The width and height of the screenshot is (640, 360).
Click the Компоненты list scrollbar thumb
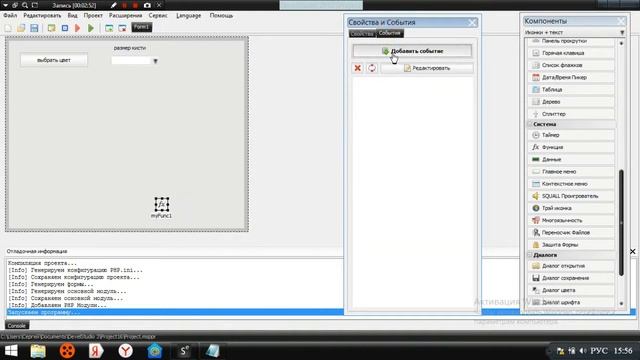coord(621,222)
